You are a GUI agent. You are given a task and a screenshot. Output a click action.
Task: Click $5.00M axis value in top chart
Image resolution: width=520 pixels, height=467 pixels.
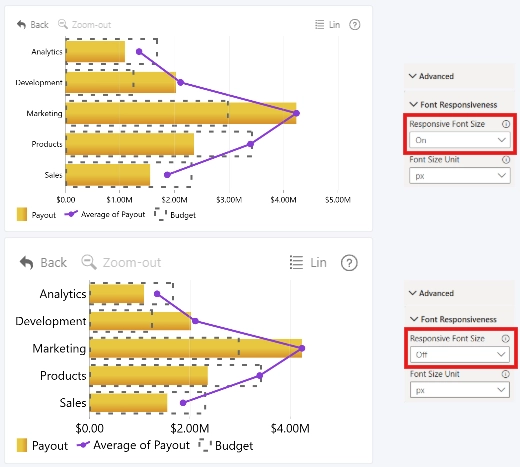pyautogui.click(x=338, y=200)
